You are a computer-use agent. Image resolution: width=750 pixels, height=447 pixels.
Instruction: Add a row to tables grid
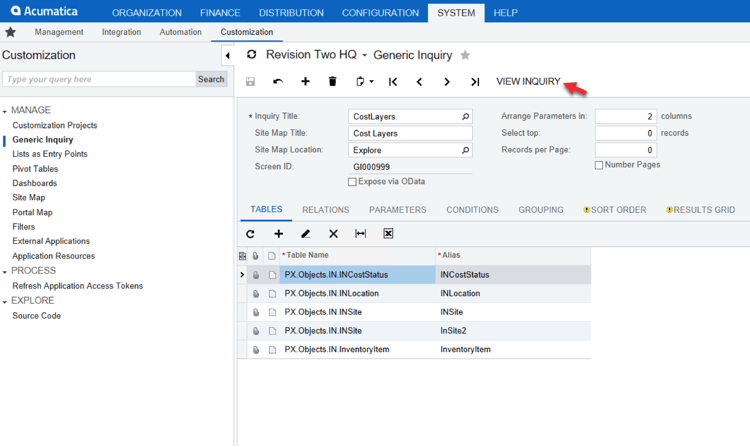coord(278,233)
